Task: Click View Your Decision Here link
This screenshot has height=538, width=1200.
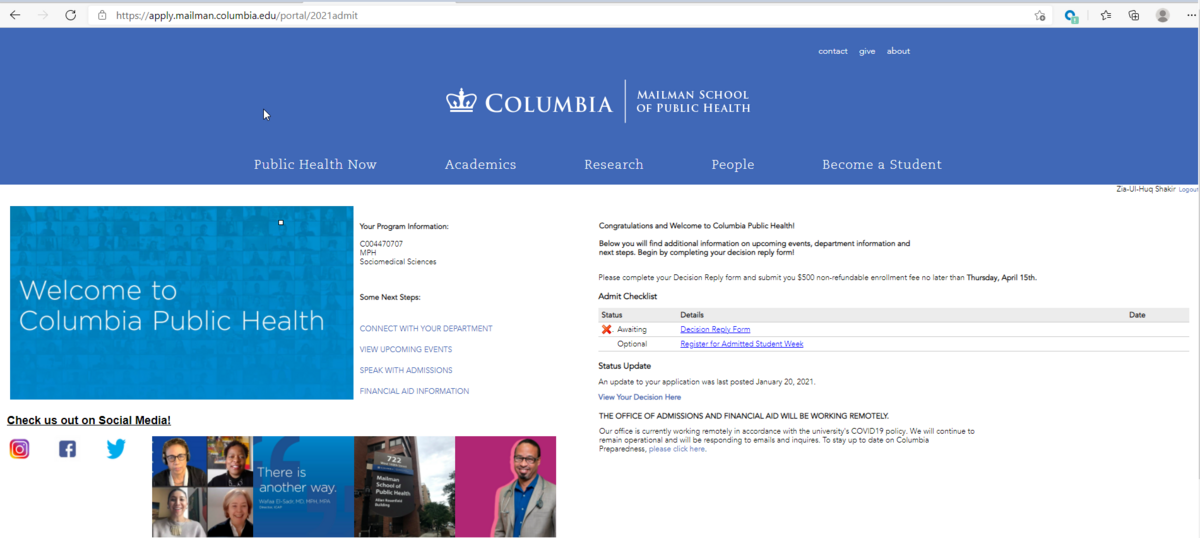Action: (x=639, y=397)
